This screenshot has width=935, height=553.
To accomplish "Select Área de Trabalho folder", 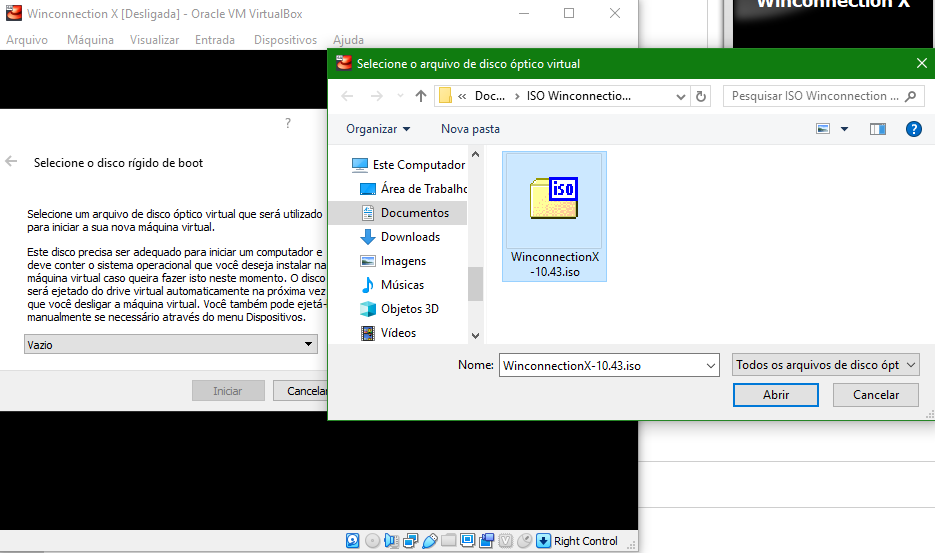I will coord(413,189).
